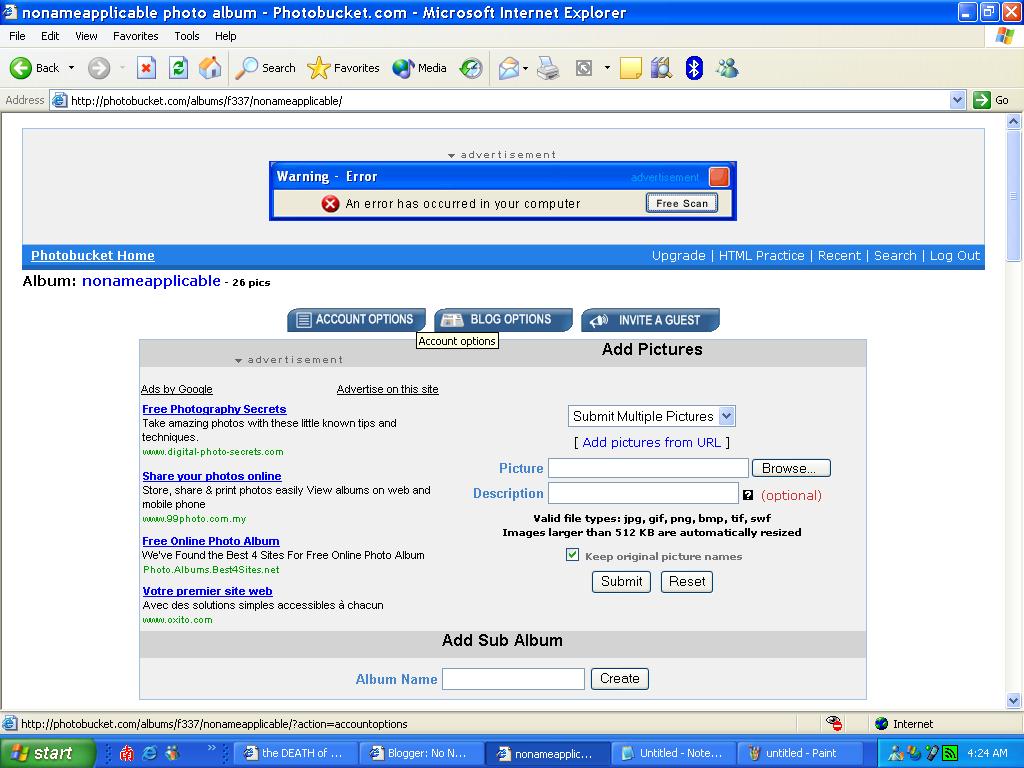Open the Favorites menu

pyautogui.click(x=136, y=36)
